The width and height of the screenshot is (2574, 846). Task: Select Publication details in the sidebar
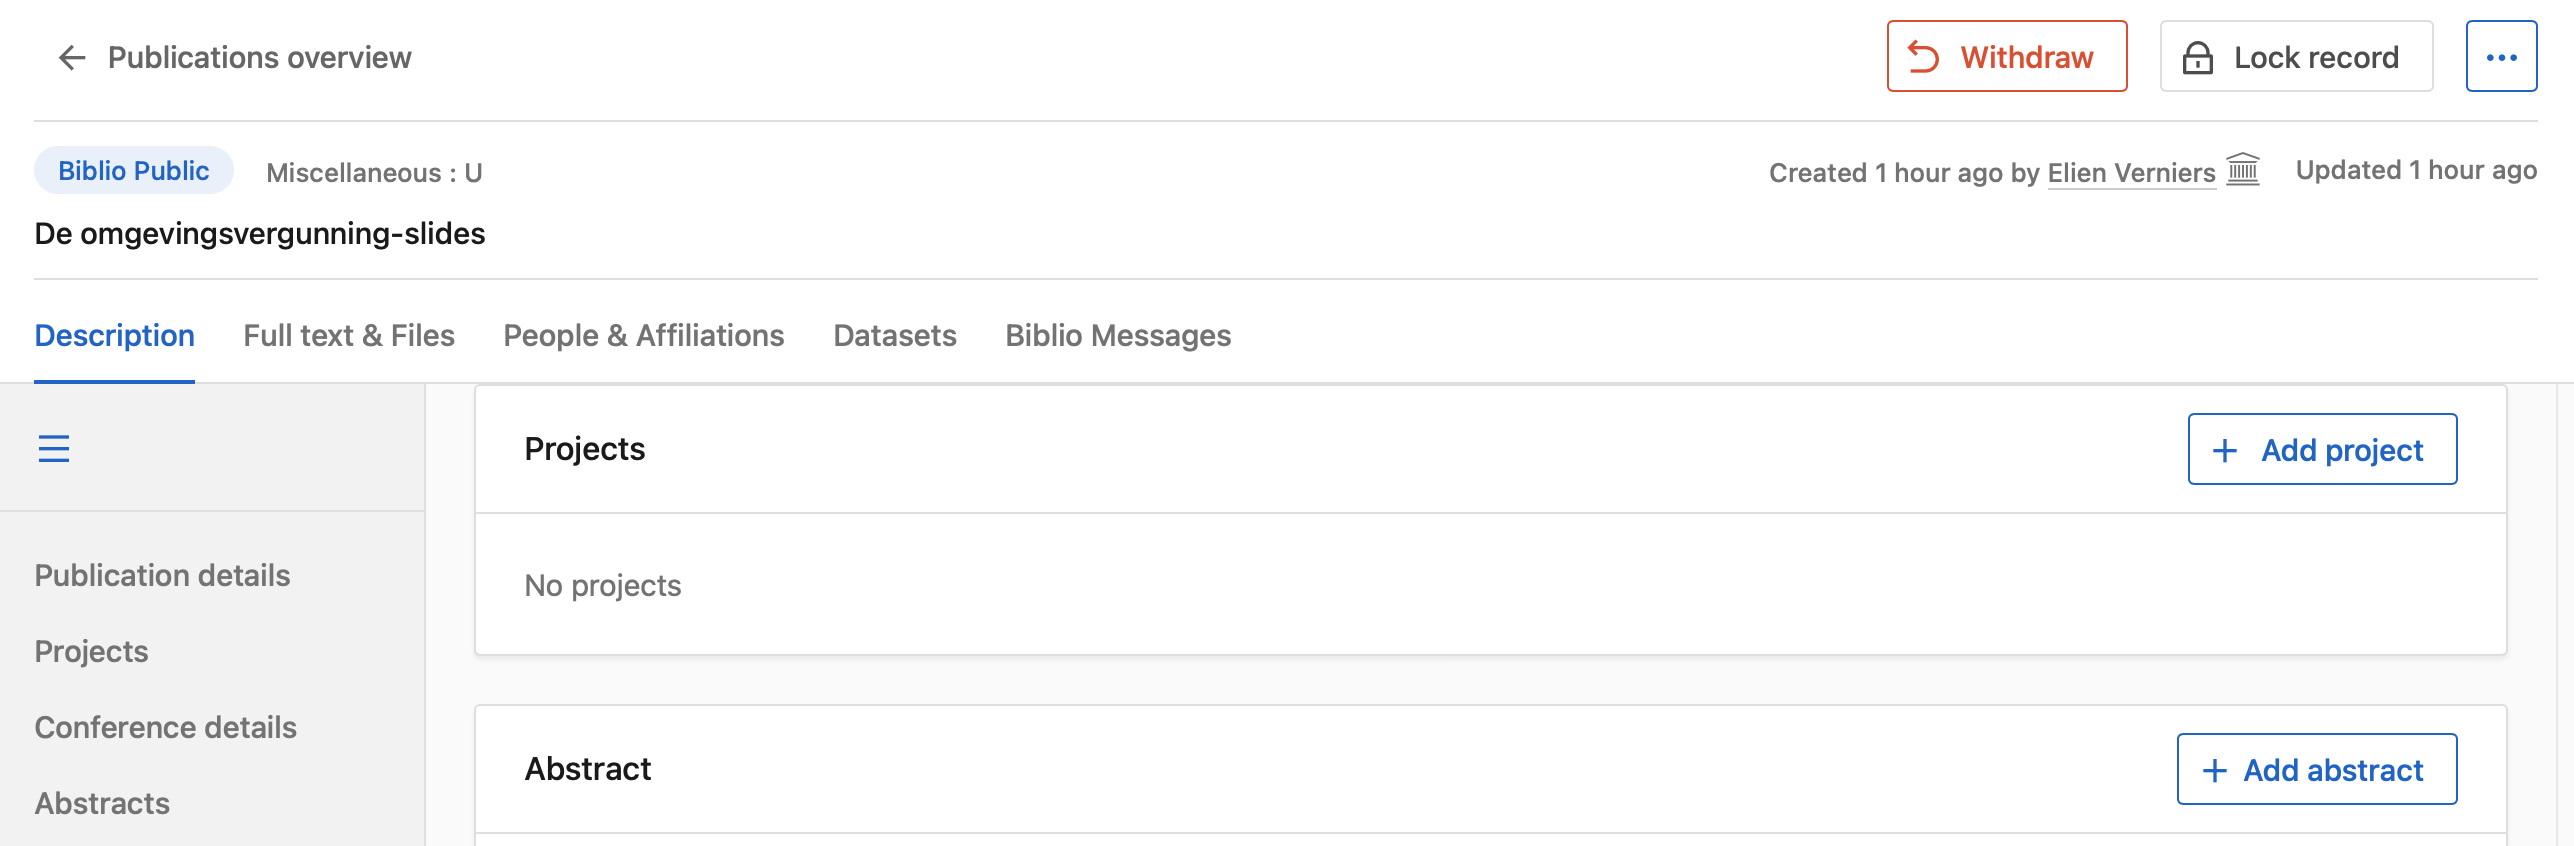(x=162, y=575)
